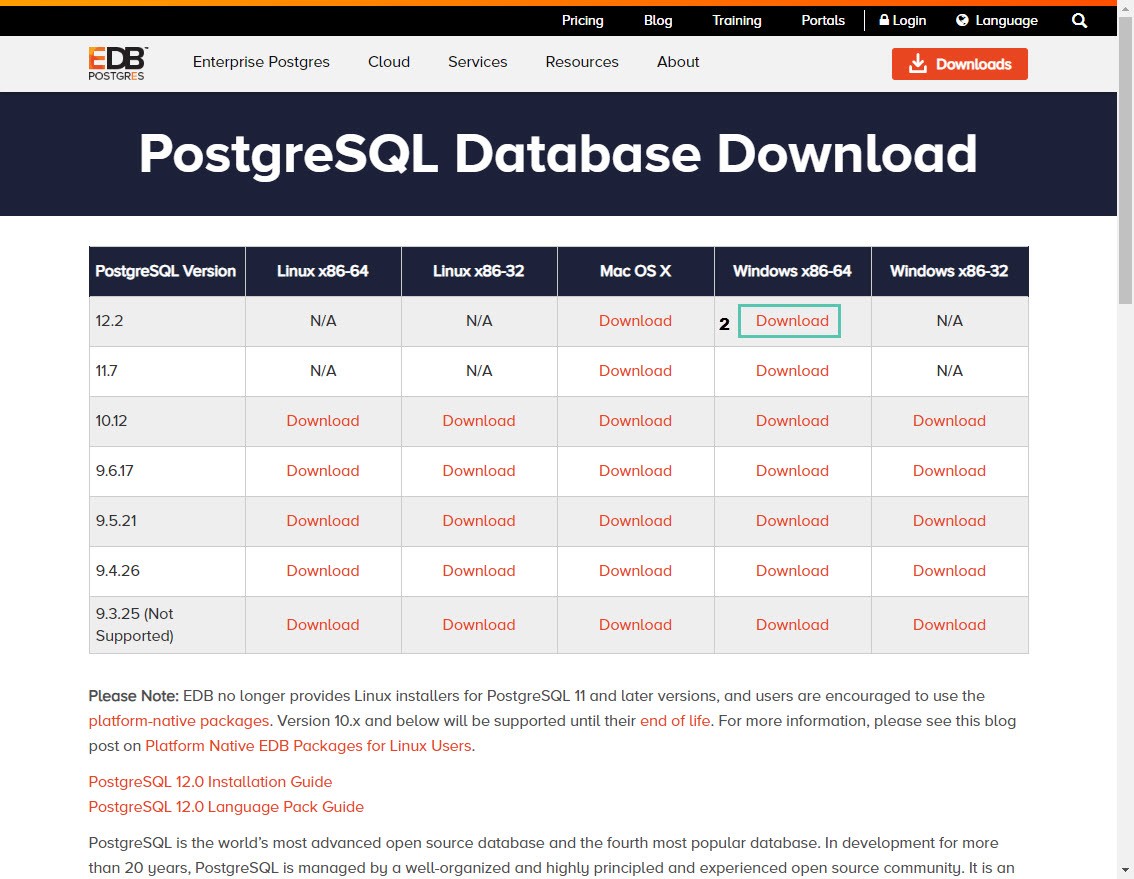Open the Blog page
1134x879 pixels.
[x=657, y=20]
